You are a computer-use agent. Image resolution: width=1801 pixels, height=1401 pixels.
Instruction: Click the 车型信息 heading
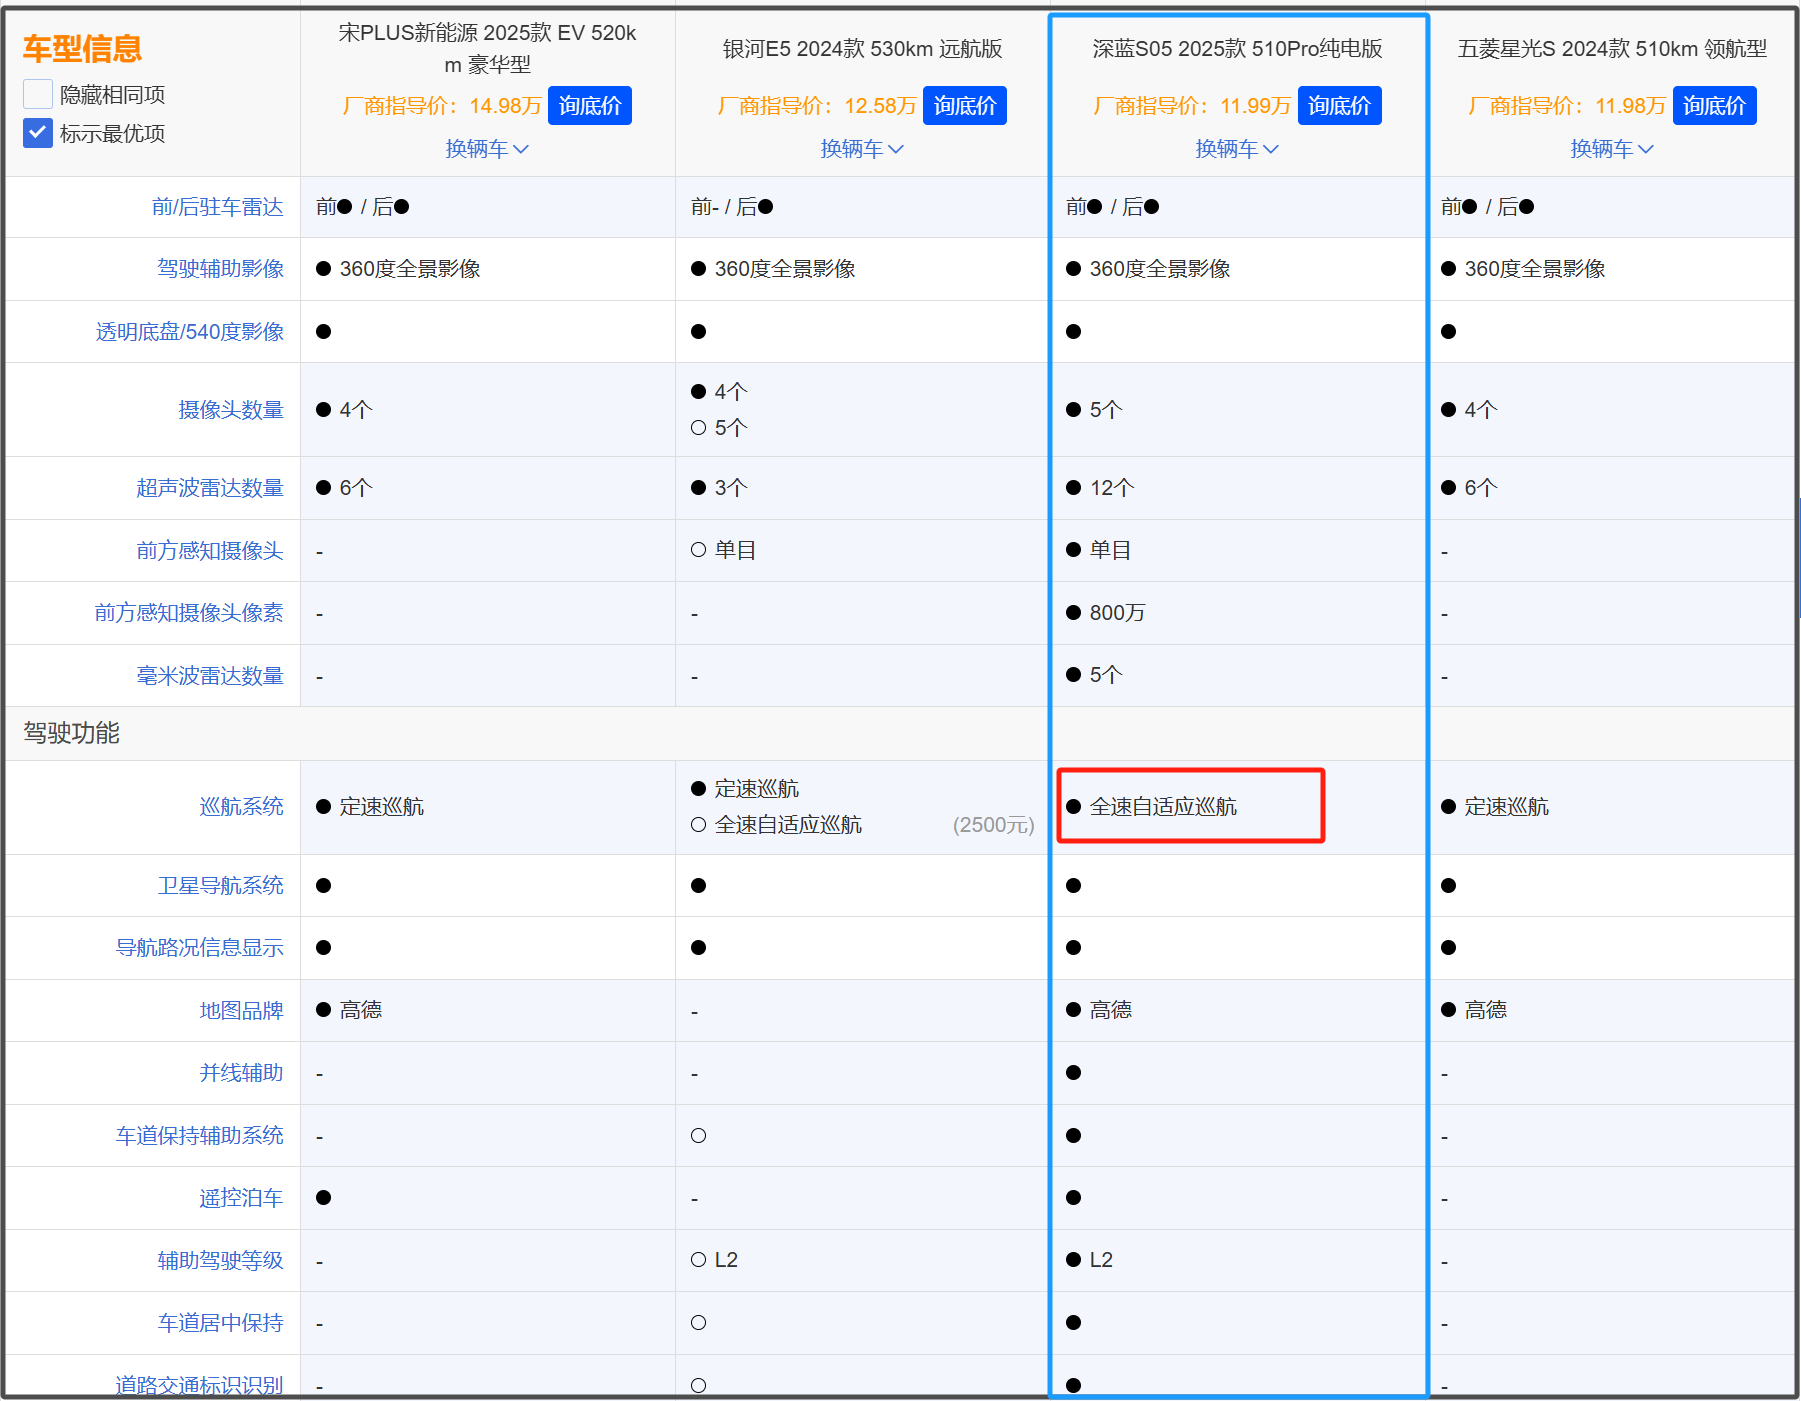click(83, 48)
